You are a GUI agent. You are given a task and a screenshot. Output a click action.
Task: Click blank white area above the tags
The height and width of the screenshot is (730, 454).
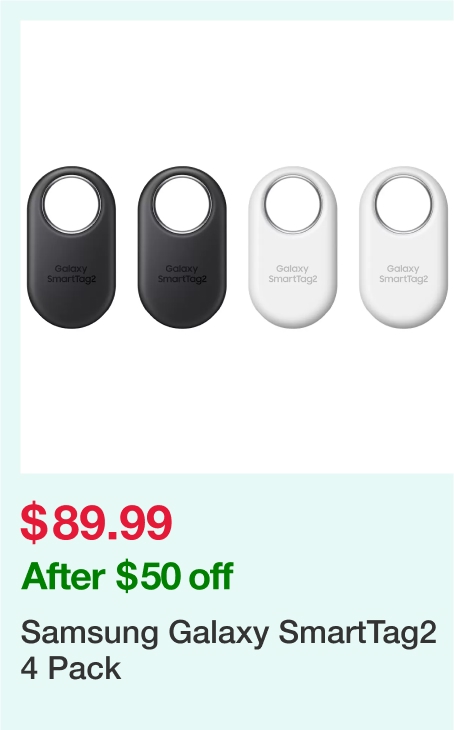(x=237, y=93)
